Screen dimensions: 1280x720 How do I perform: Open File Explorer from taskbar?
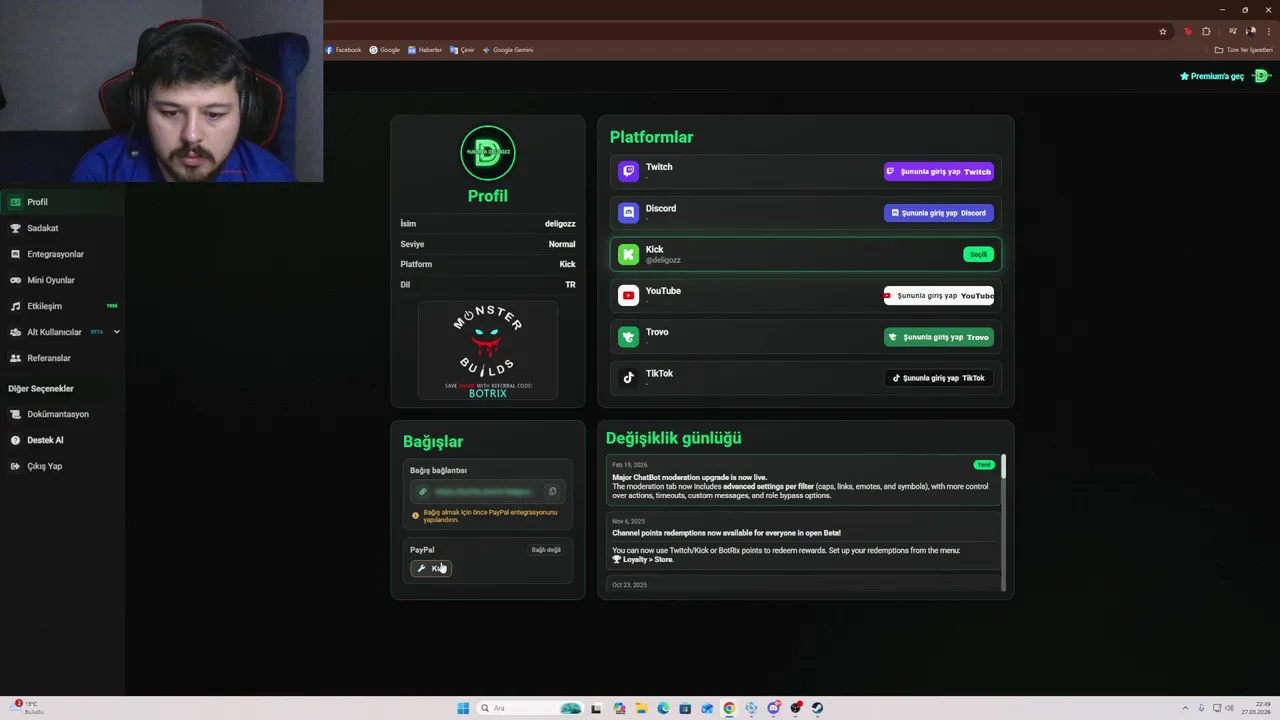pos(641,708)
